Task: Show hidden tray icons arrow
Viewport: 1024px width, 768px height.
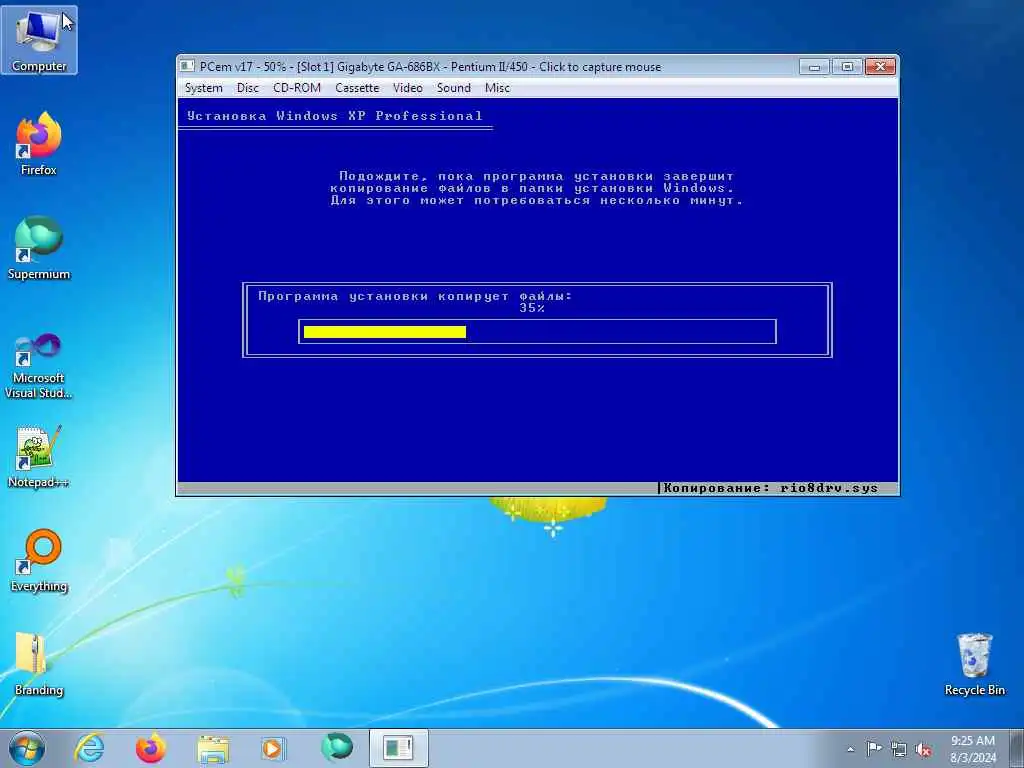Action: tap(850, 749)
